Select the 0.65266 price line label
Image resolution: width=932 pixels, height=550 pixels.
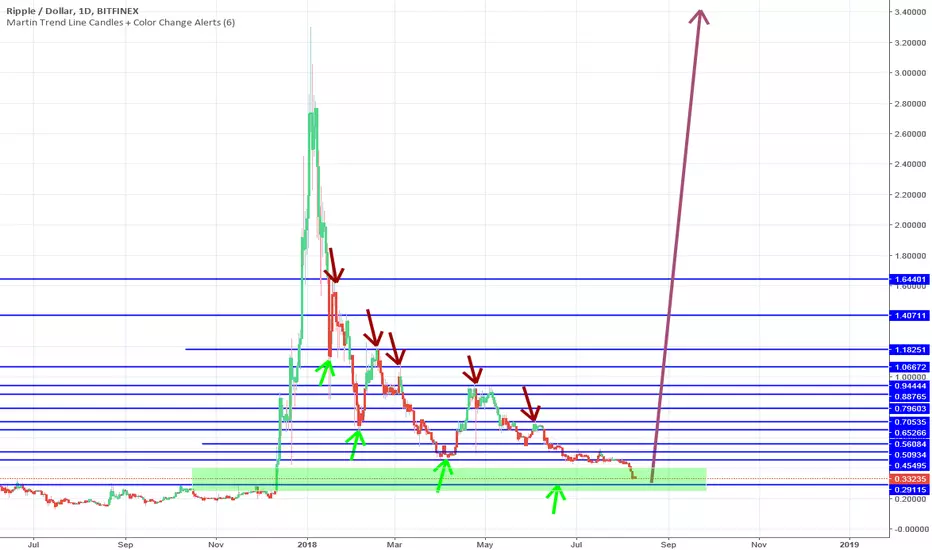908,433
